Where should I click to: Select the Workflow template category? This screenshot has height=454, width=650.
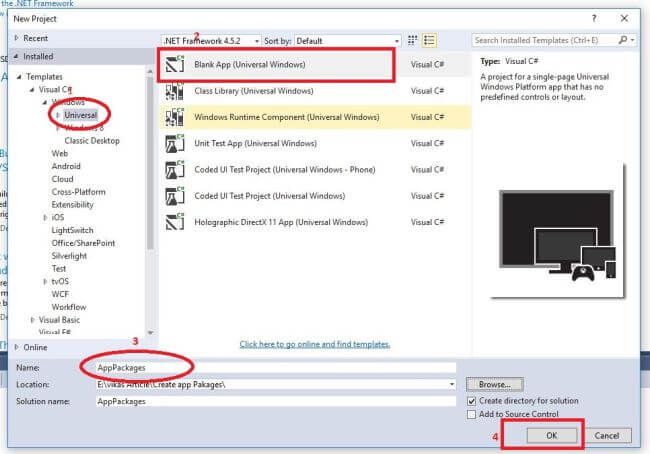69,307
